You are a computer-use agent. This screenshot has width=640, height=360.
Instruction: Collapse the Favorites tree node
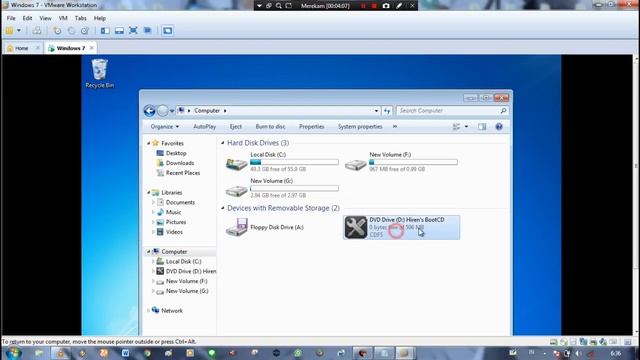(x=149, y=143)
